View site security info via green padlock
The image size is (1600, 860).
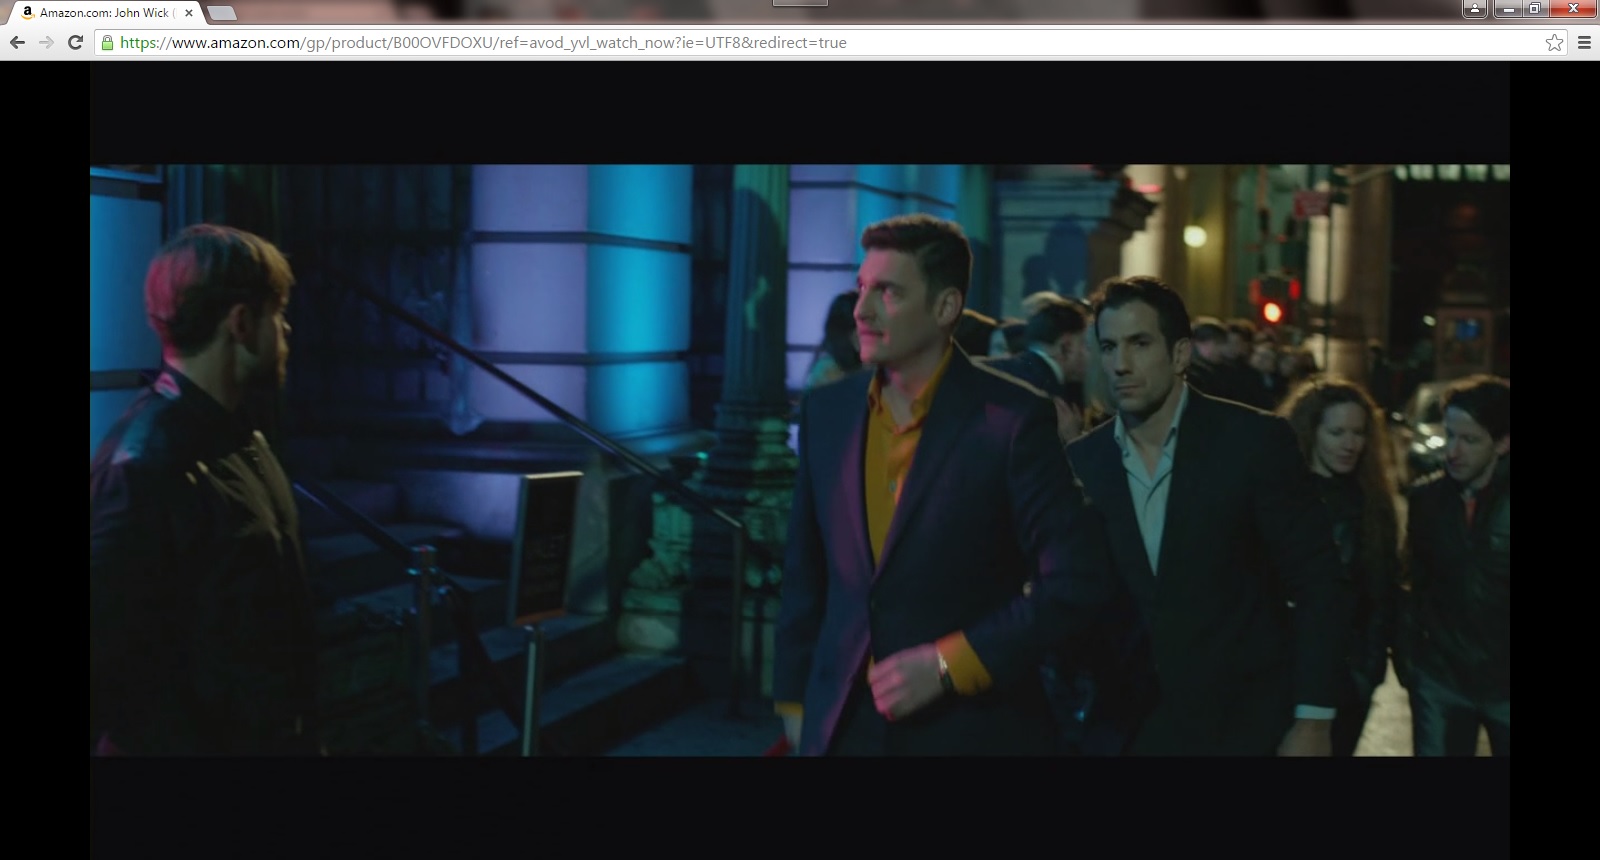107,43
